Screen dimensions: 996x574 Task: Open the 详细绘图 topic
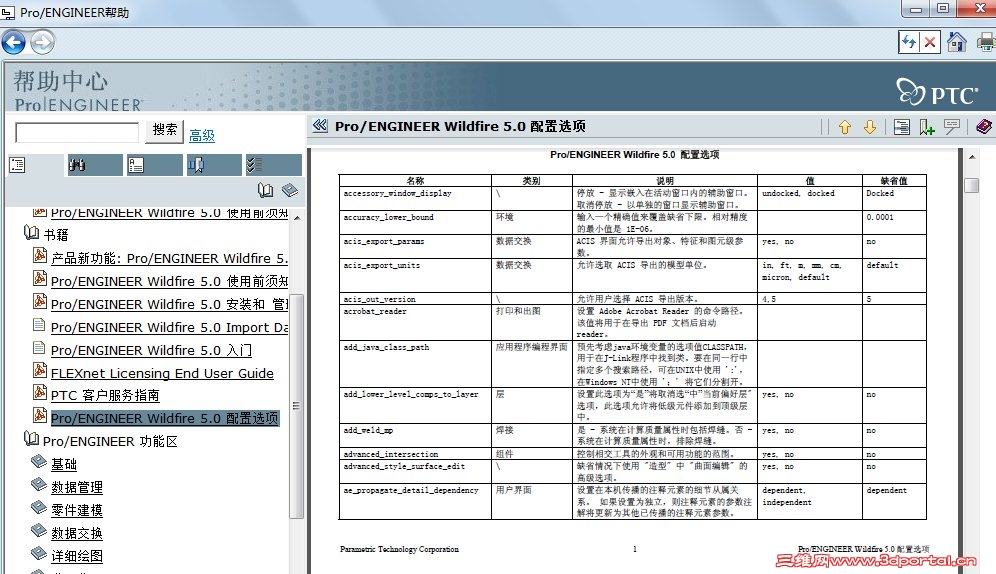coord(77,556)
